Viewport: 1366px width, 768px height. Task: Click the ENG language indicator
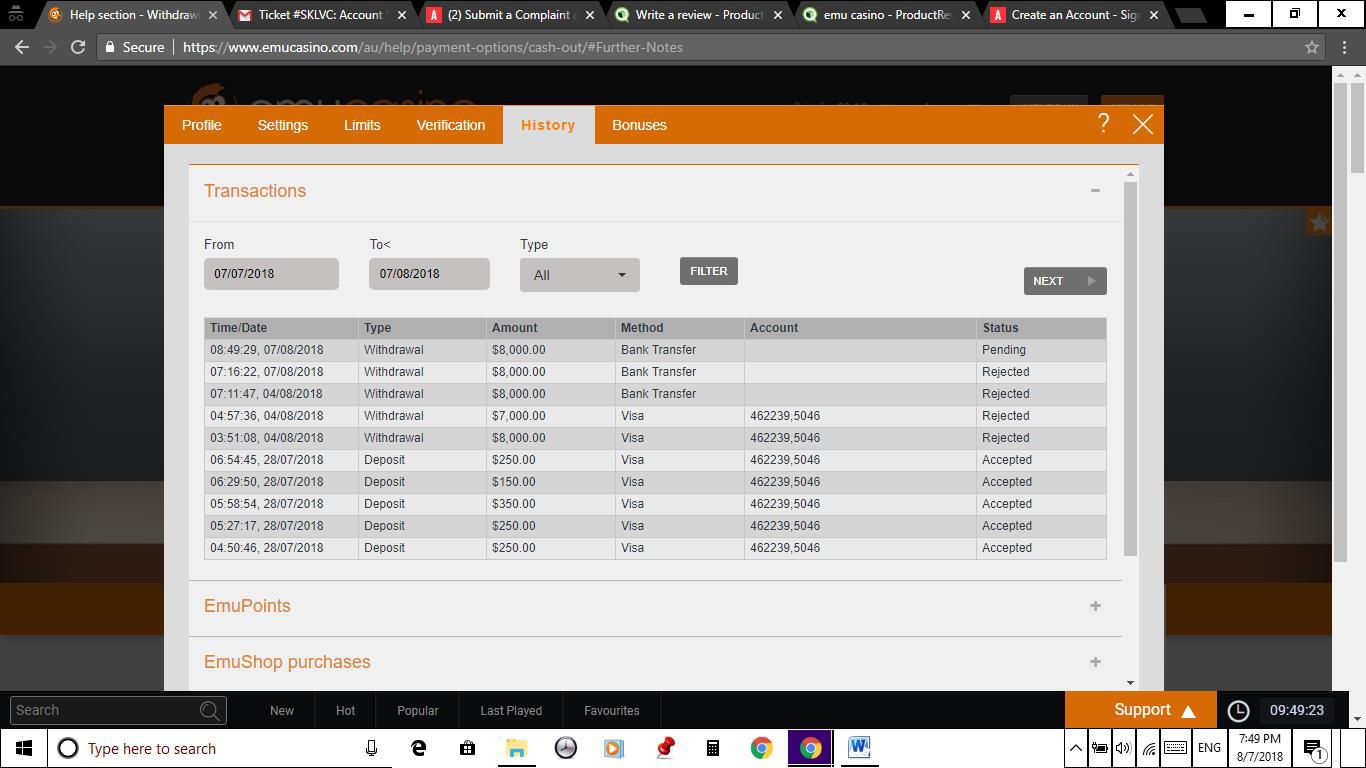[x=1209, y=748]
